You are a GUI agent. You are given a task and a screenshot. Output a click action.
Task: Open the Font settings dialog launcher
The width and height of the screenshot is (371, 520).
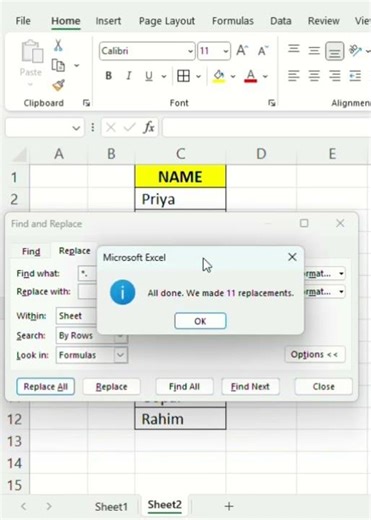point(272,103)
